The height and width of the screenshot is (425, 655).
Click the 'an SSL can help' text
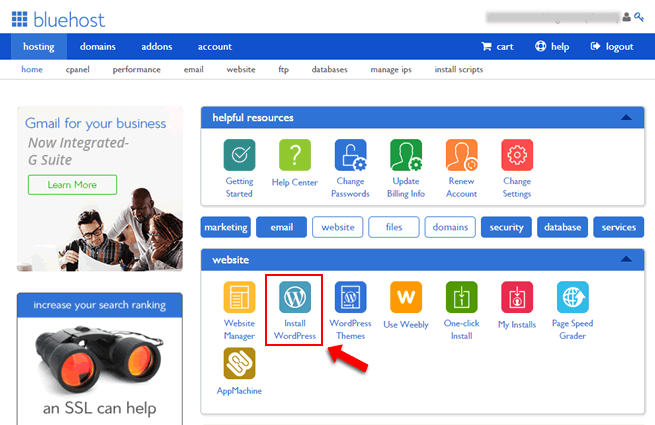pos(99,408)
